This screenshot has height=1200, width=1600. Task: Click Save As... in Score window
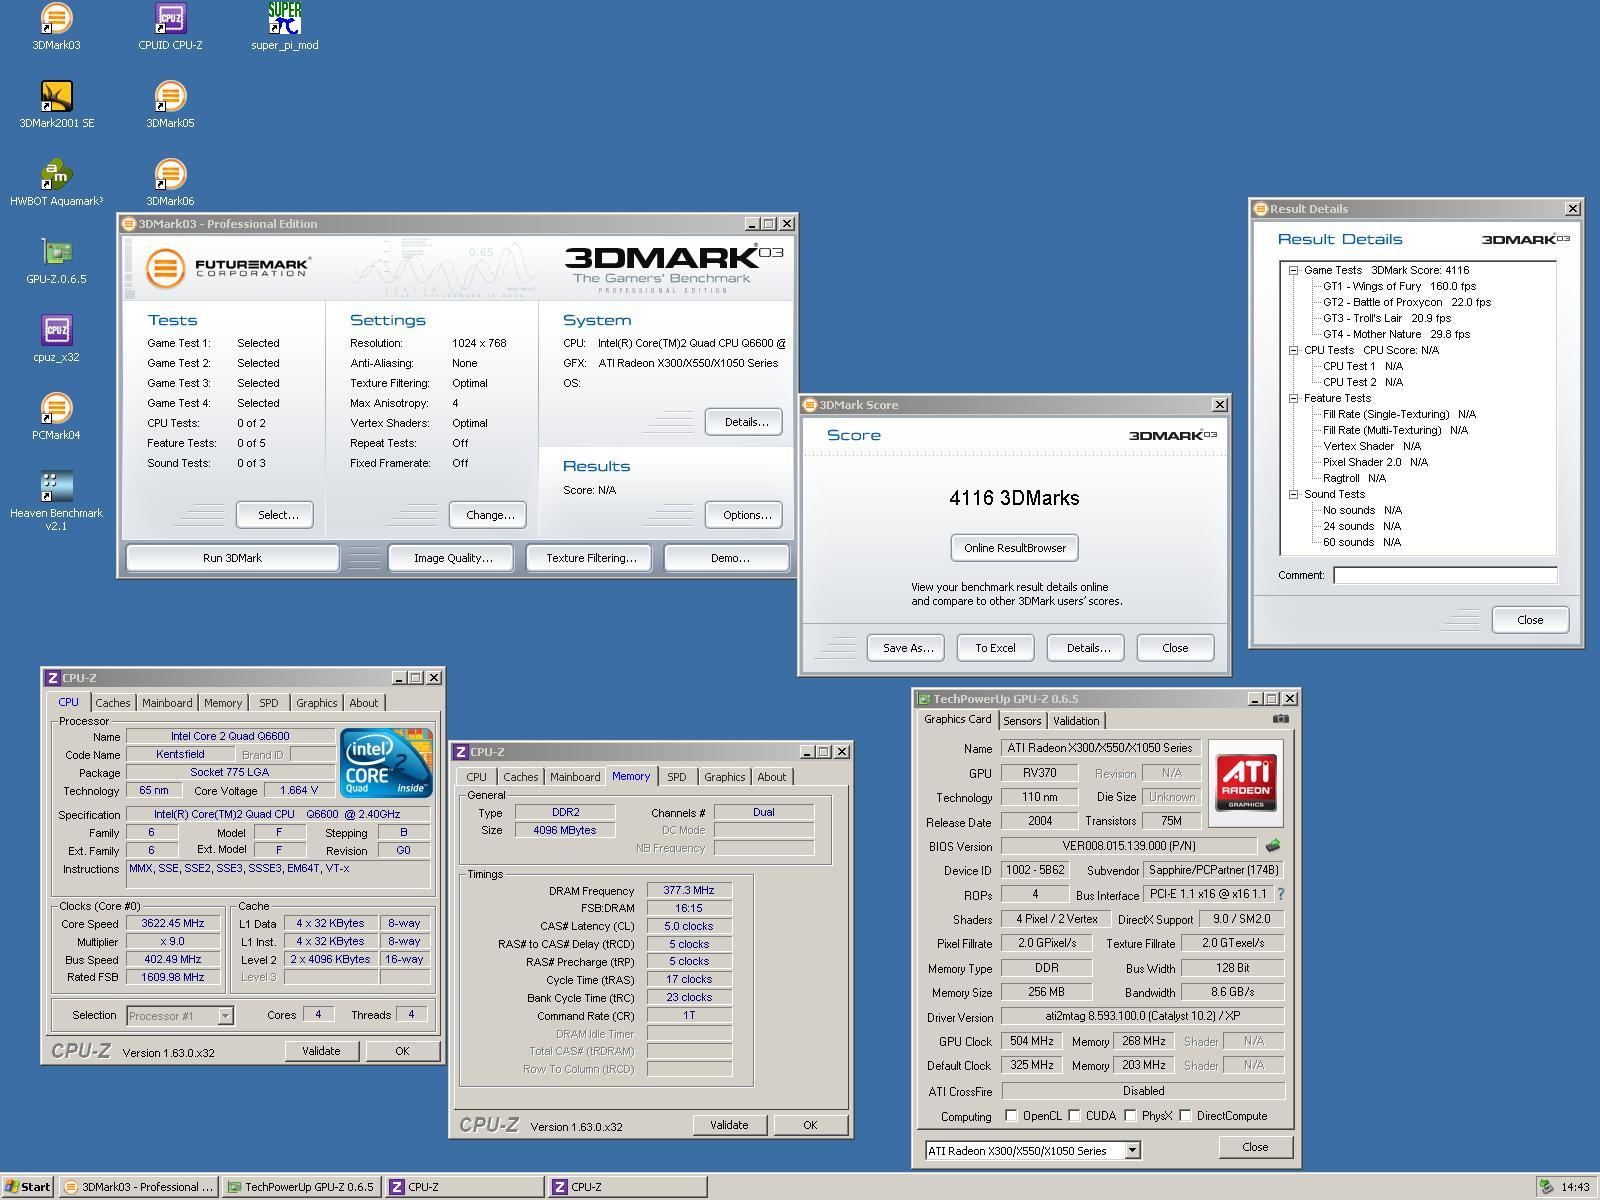point(908,648)
